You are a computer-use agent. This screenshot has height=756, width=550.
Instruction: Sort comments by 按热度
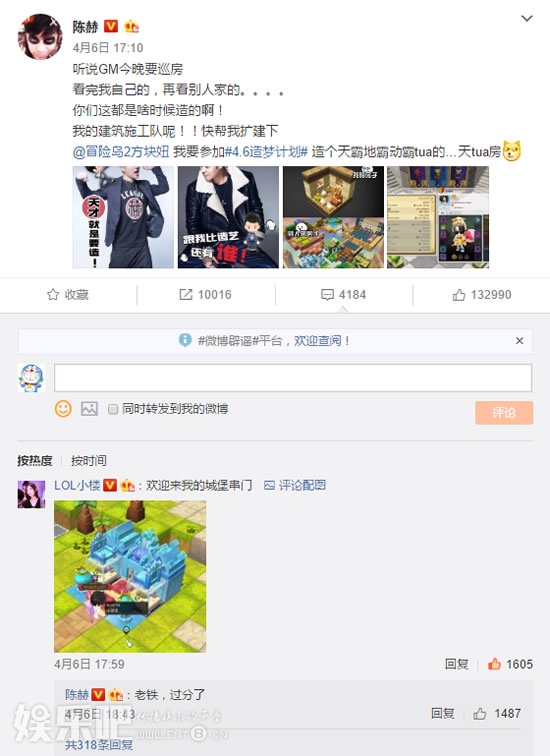point(35,460)
